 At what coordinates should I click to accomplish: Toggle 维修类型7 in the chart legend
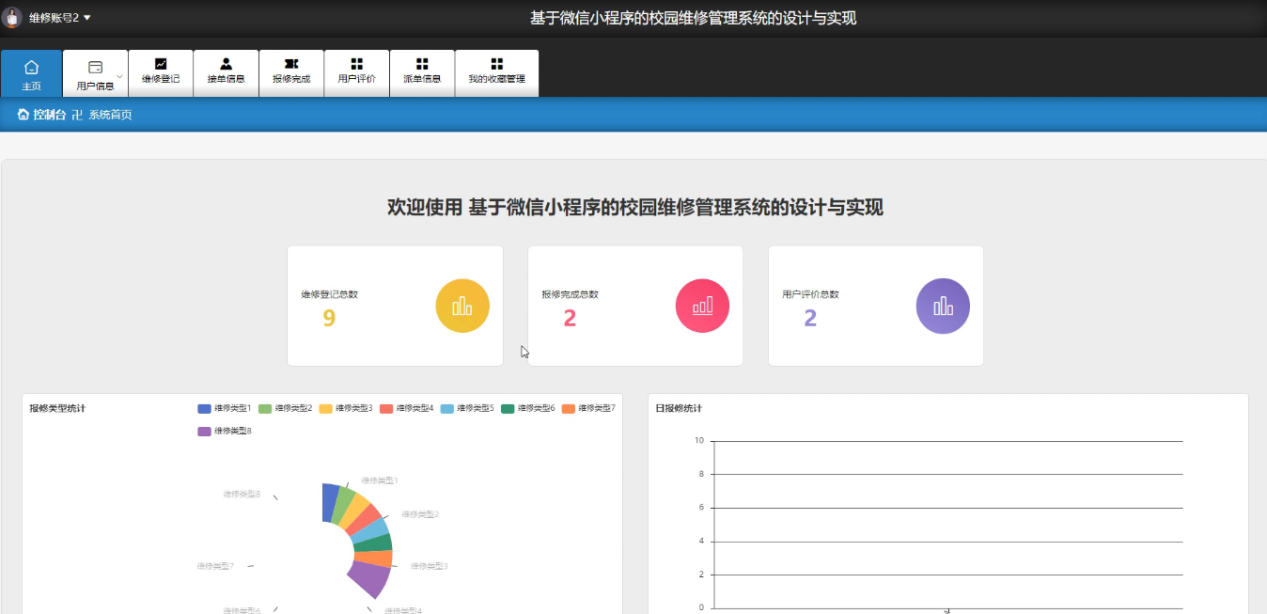click(x=589, y=408)
